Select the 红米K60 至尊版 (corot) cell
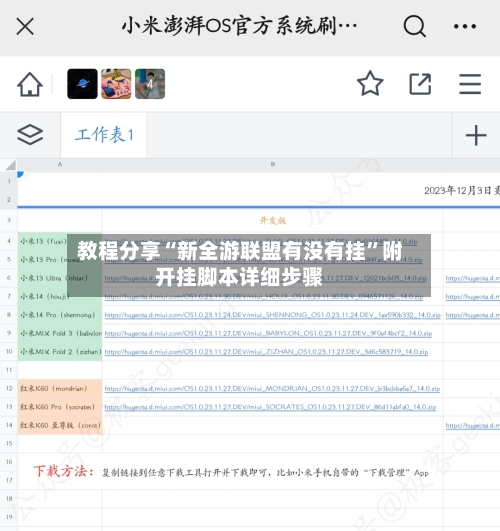 pyautogui.click(x=60, y=425)
